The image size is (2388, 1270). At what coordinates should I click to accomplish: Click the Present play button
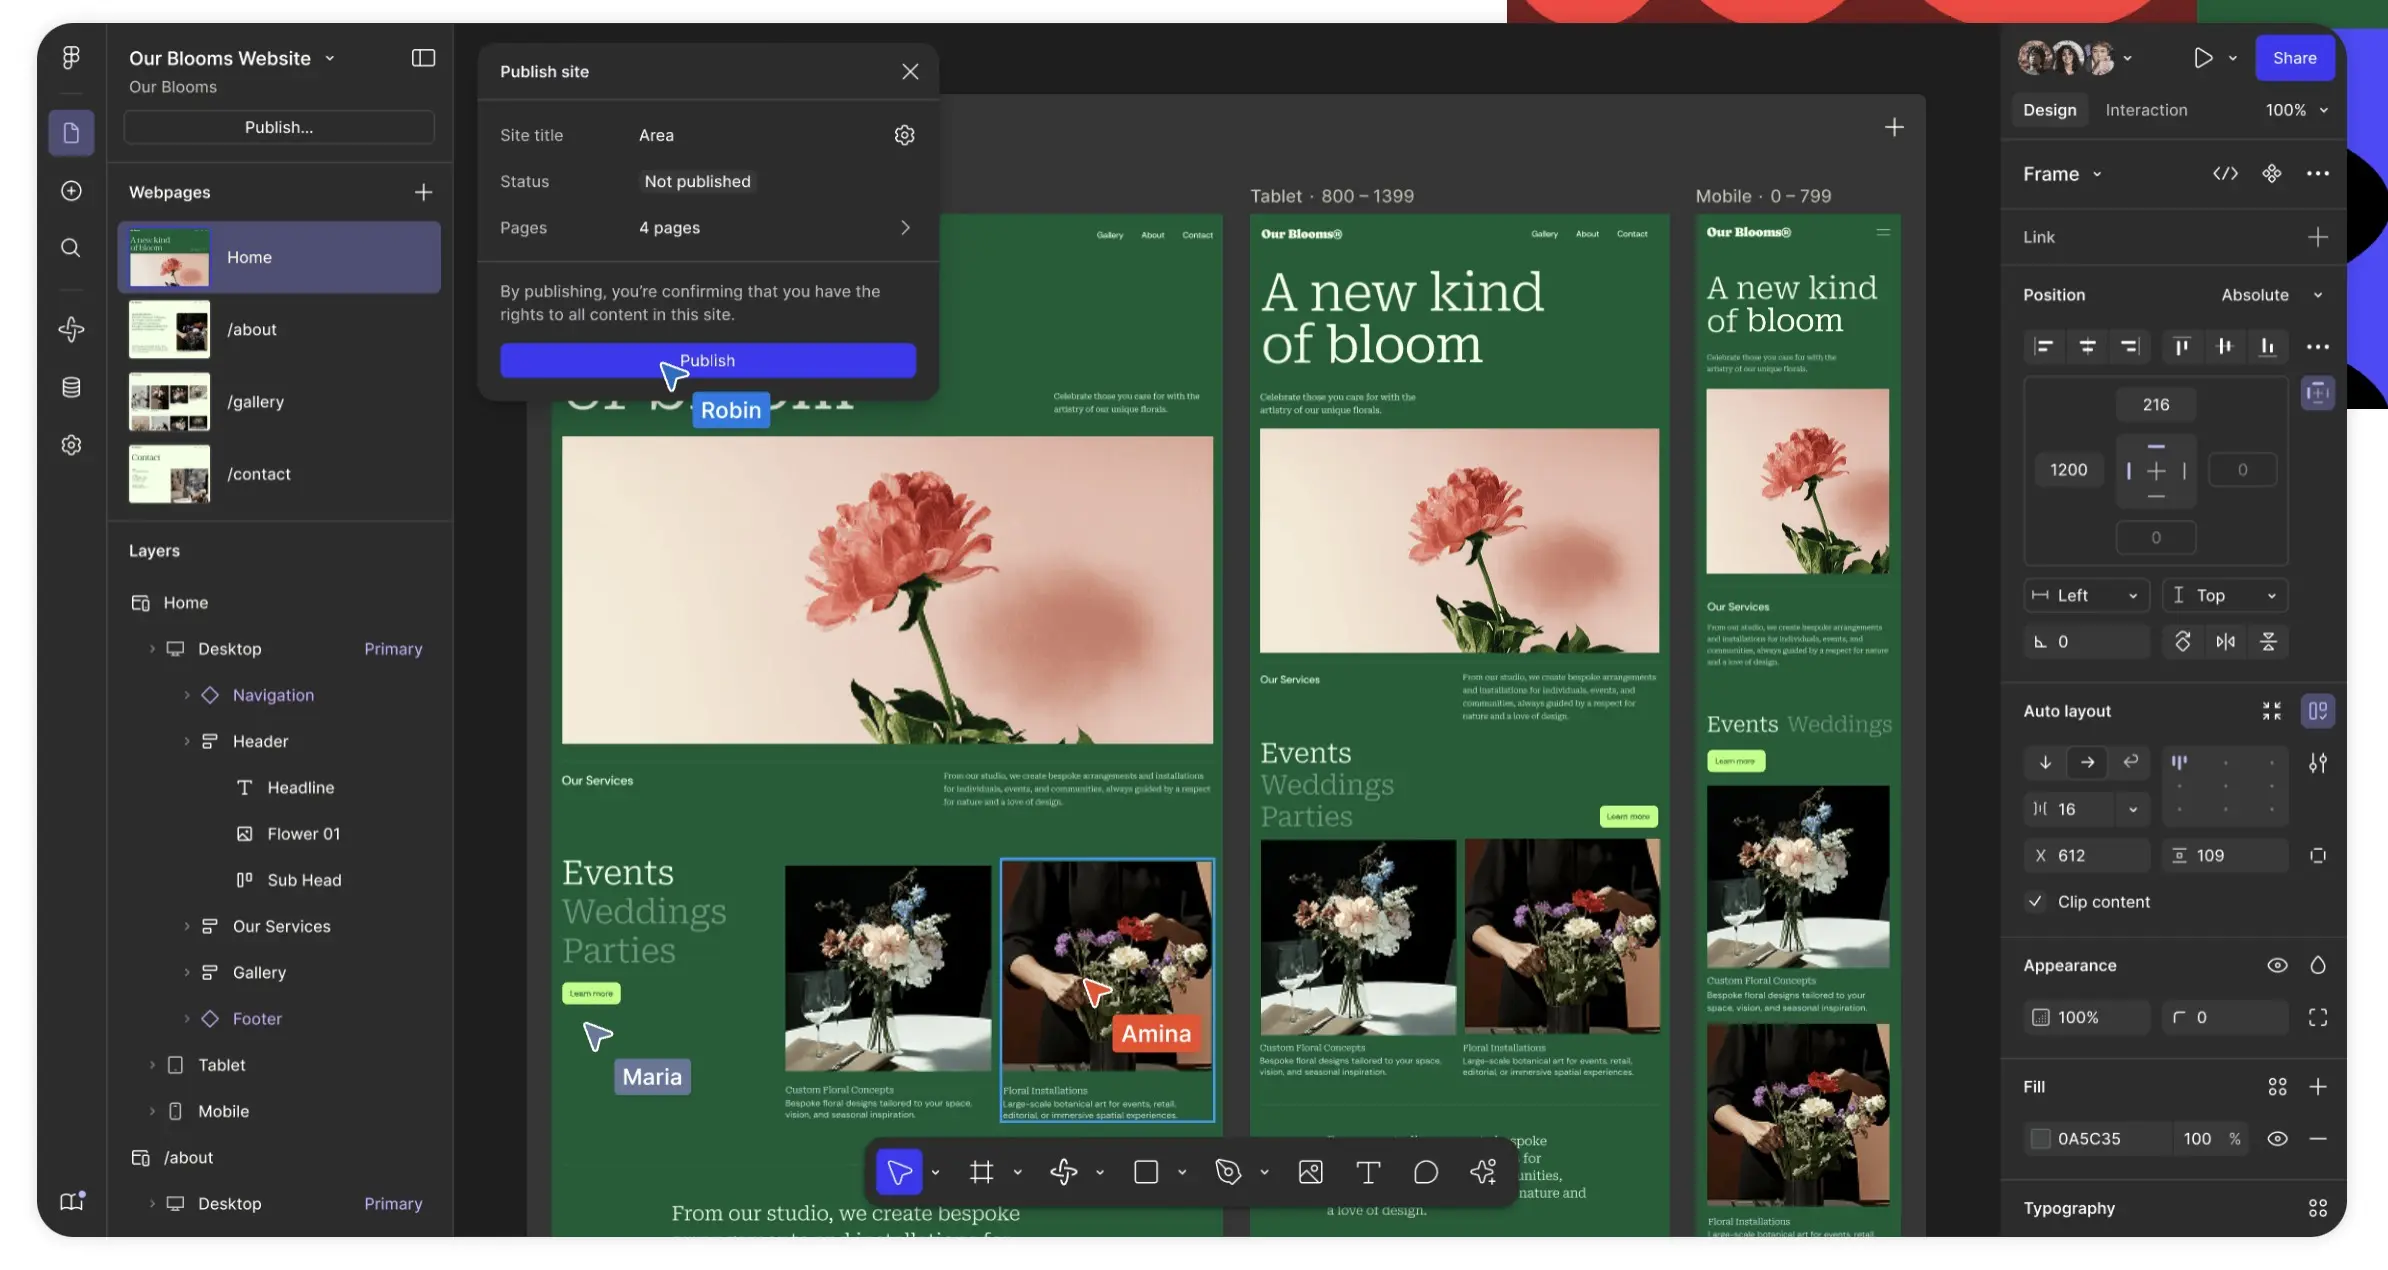click(2202, 58)
